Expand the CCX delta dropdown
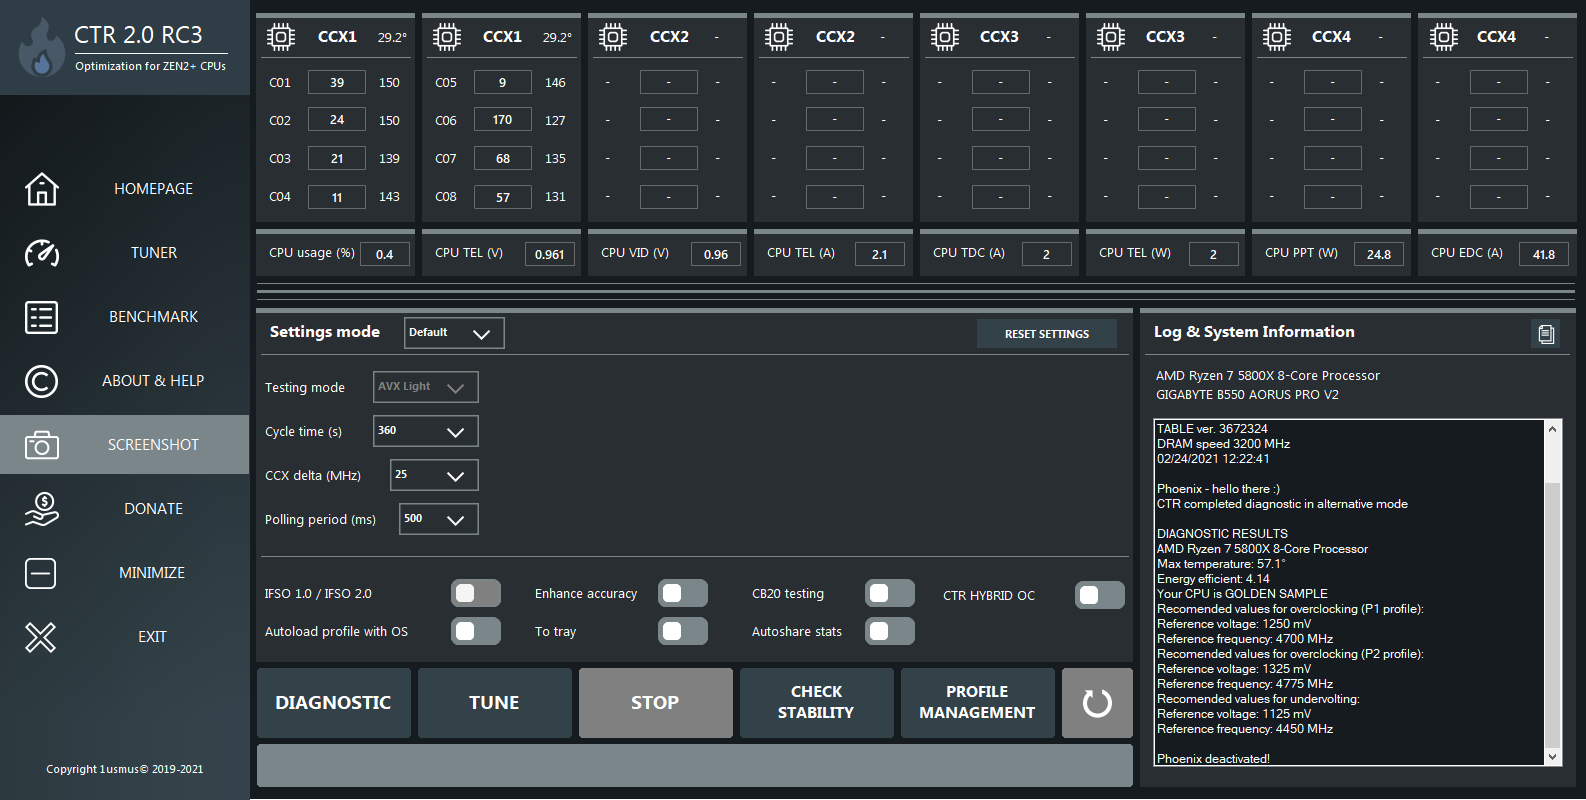 [434, 475]
